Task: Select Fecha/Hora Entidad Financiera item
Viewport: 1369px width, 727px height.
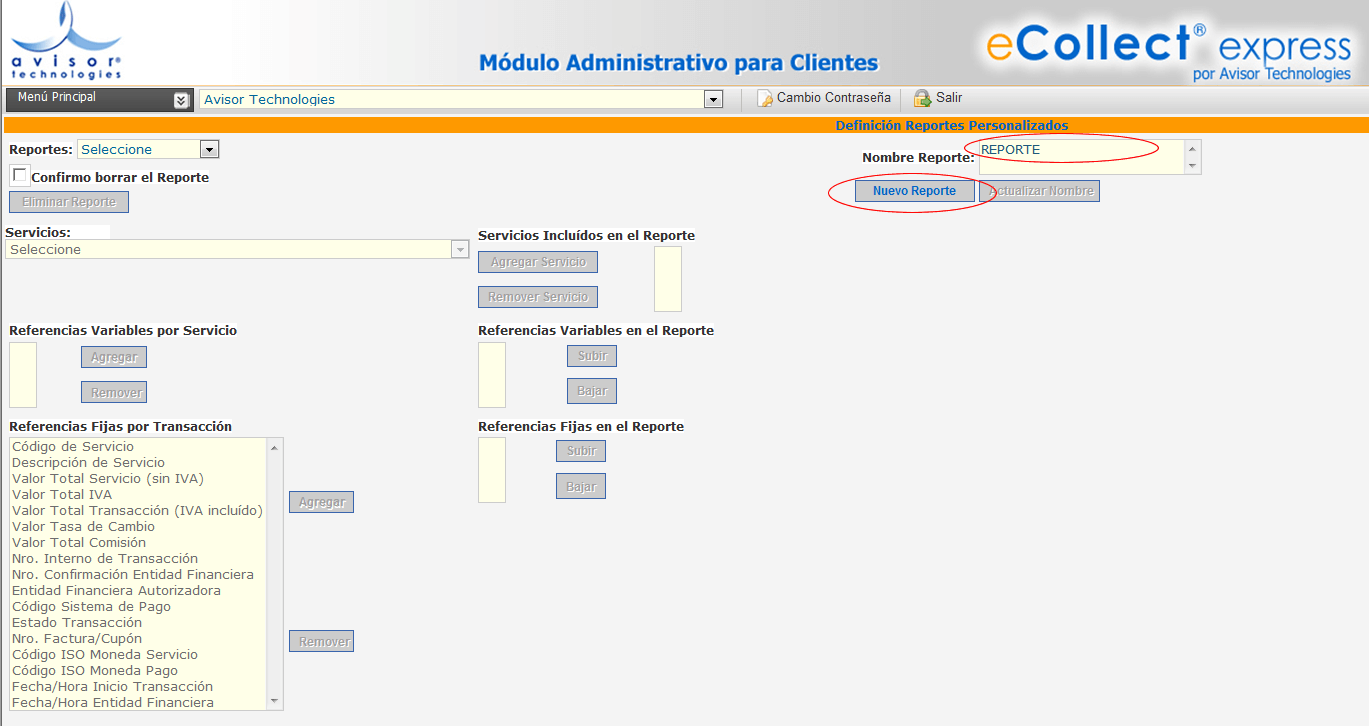Action: coord(138,703)
